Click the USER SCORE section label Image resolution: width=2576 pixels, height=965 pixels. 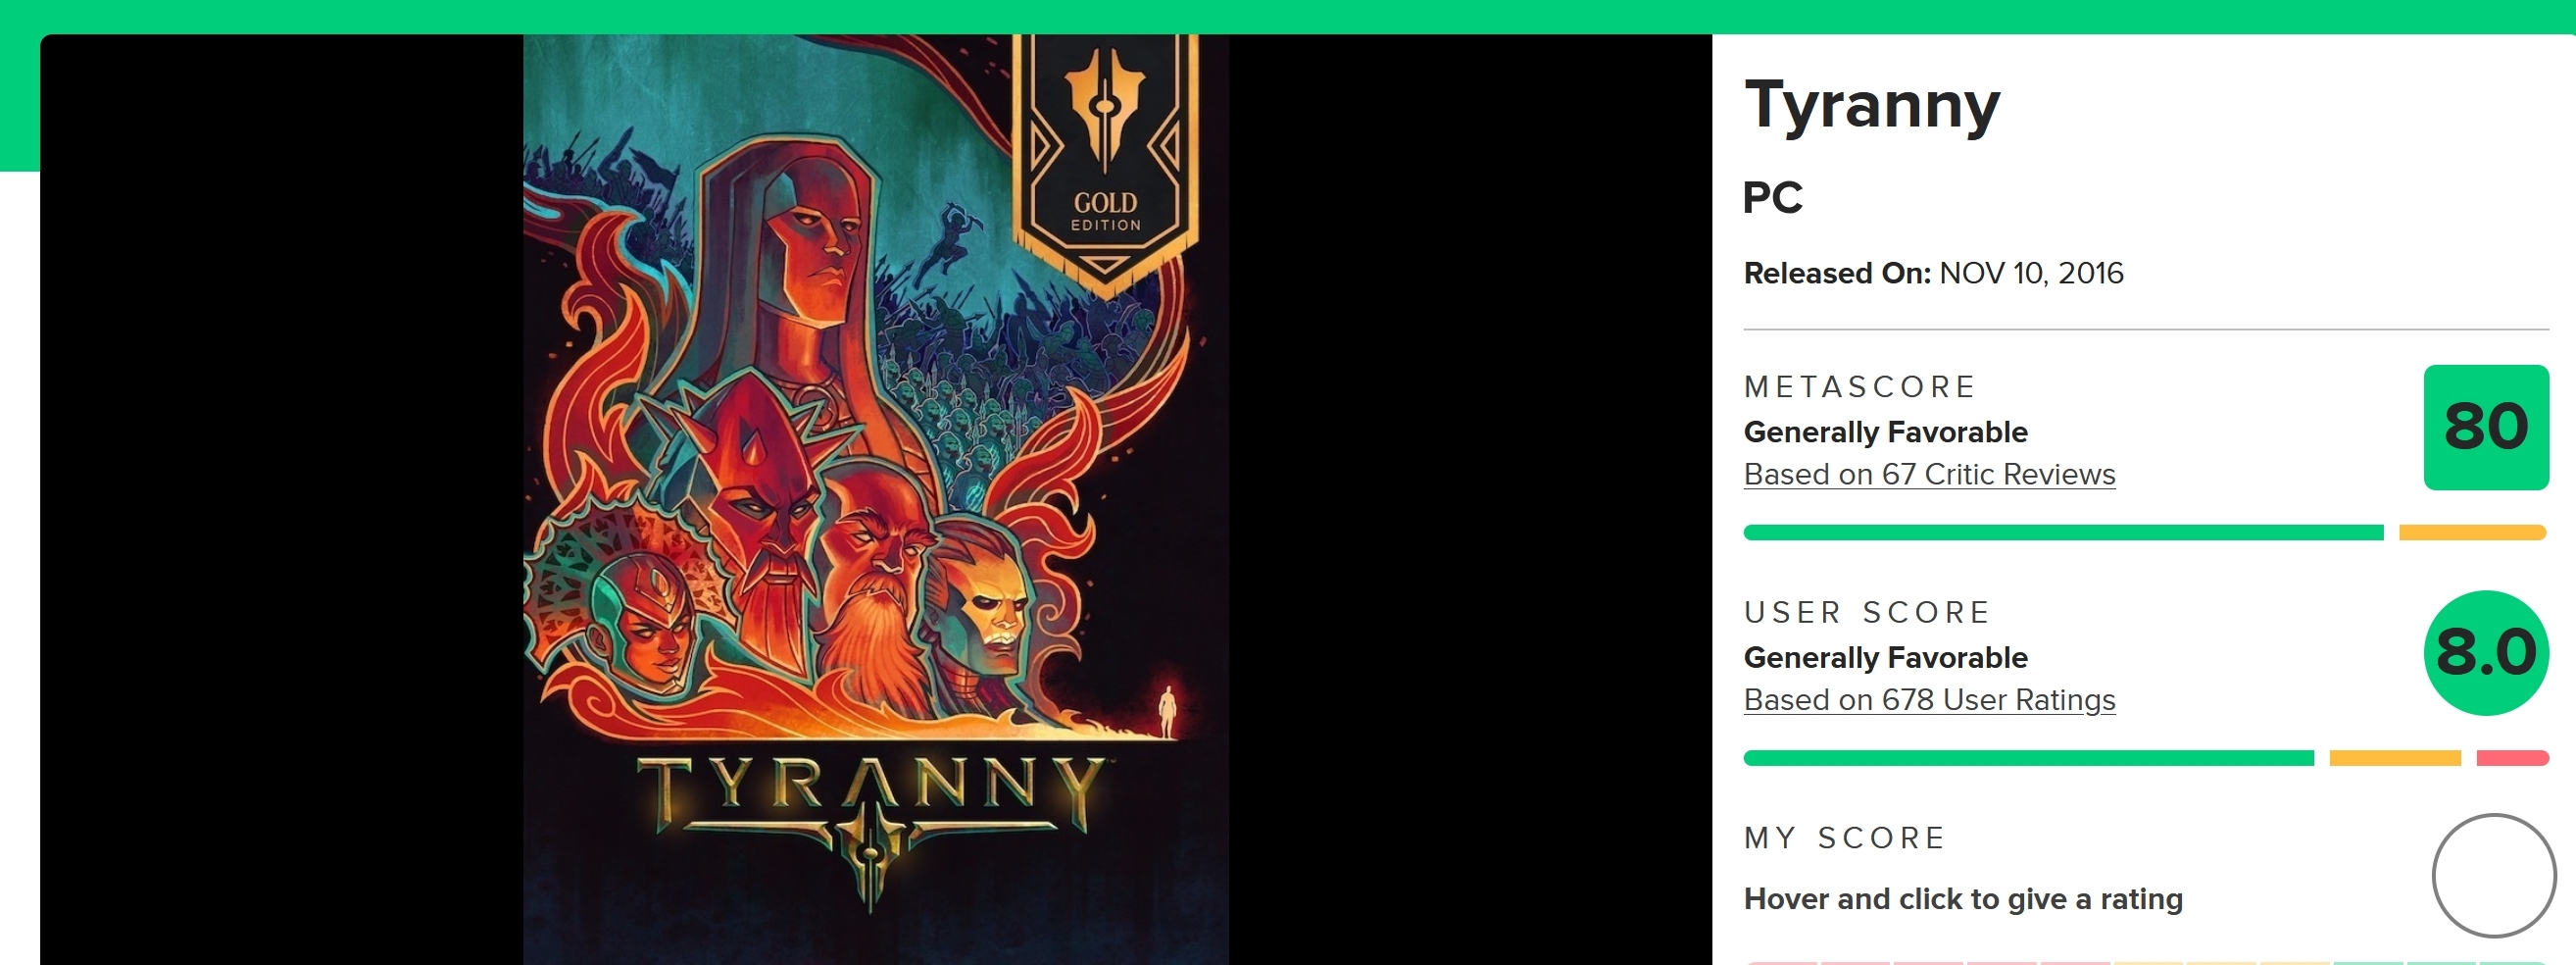1867,612
